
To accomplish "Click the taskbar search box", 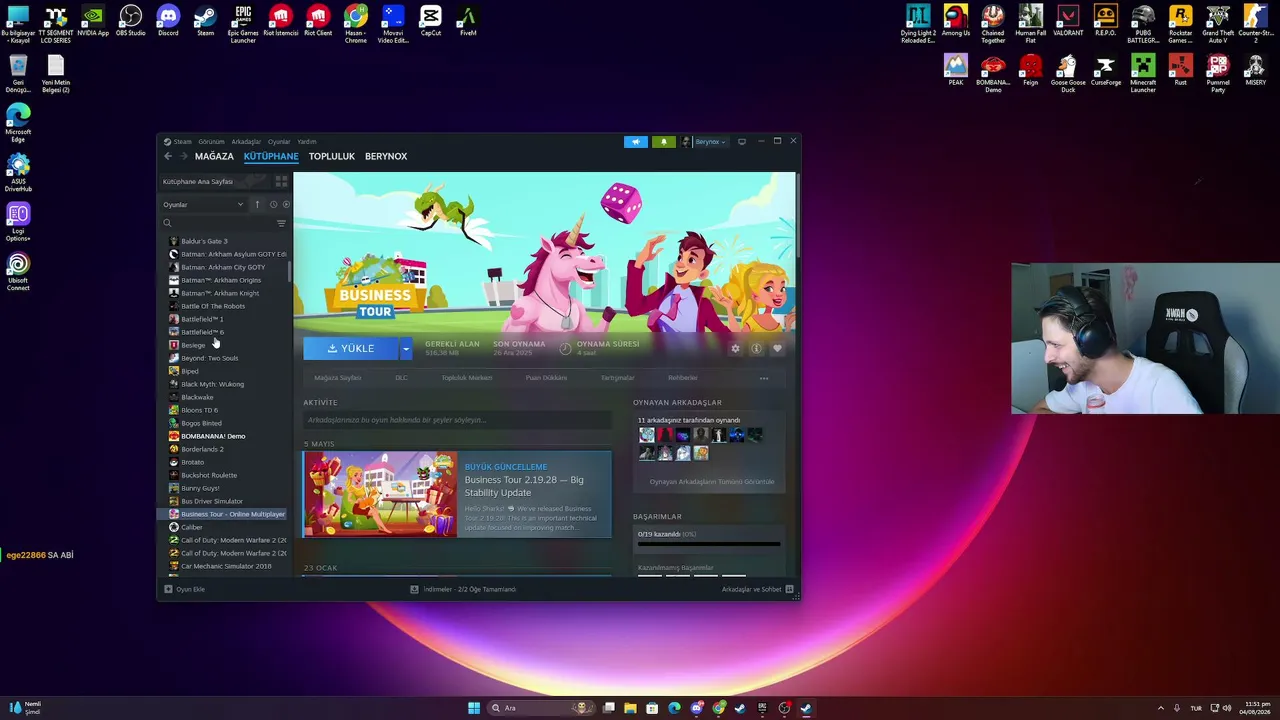I will point(540,708).
